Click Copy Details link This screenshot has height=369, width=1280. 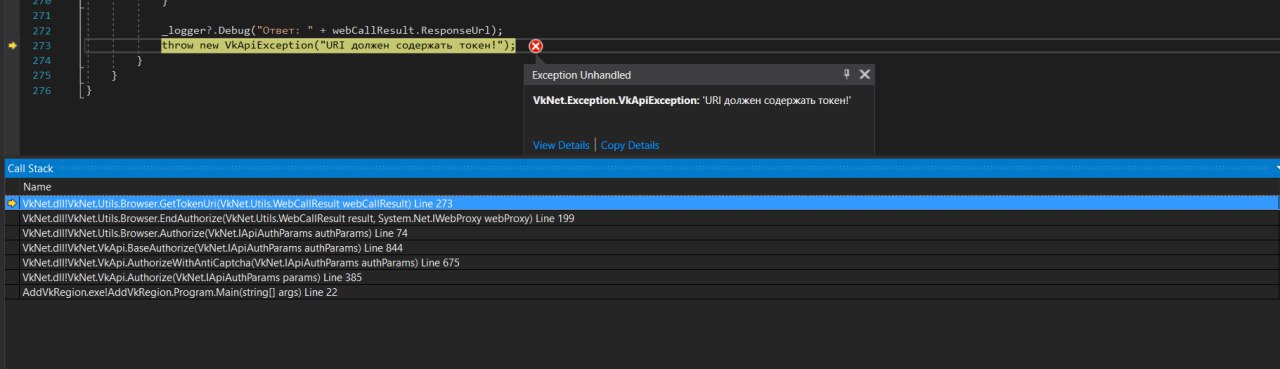click(x=630, y=145)
